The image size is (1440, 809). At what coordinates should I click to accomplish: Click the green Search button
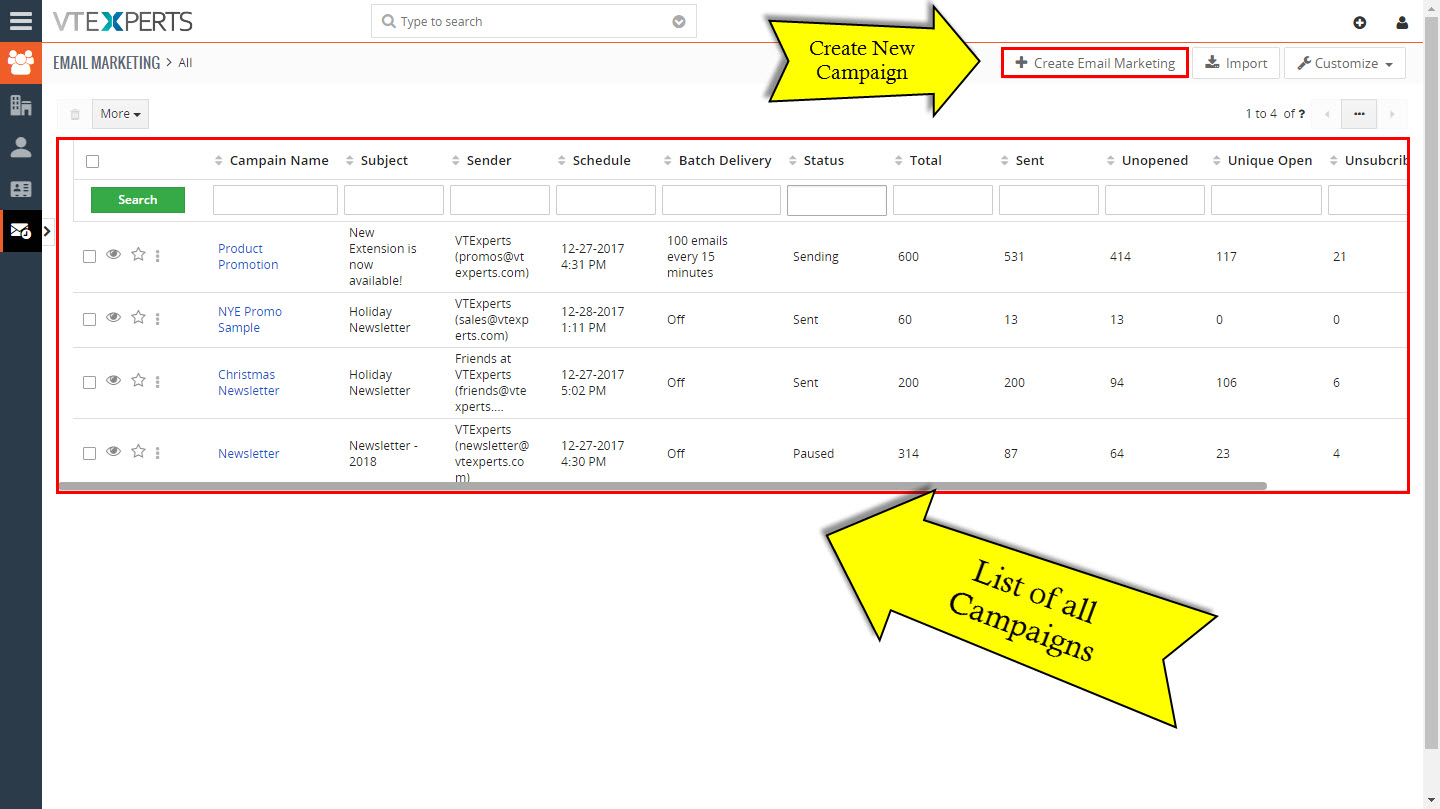coord(138,200)
